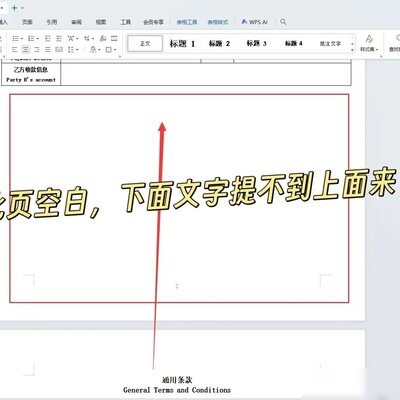
Task: Align paragraph text to the left
Action: (x=14, y=50)
